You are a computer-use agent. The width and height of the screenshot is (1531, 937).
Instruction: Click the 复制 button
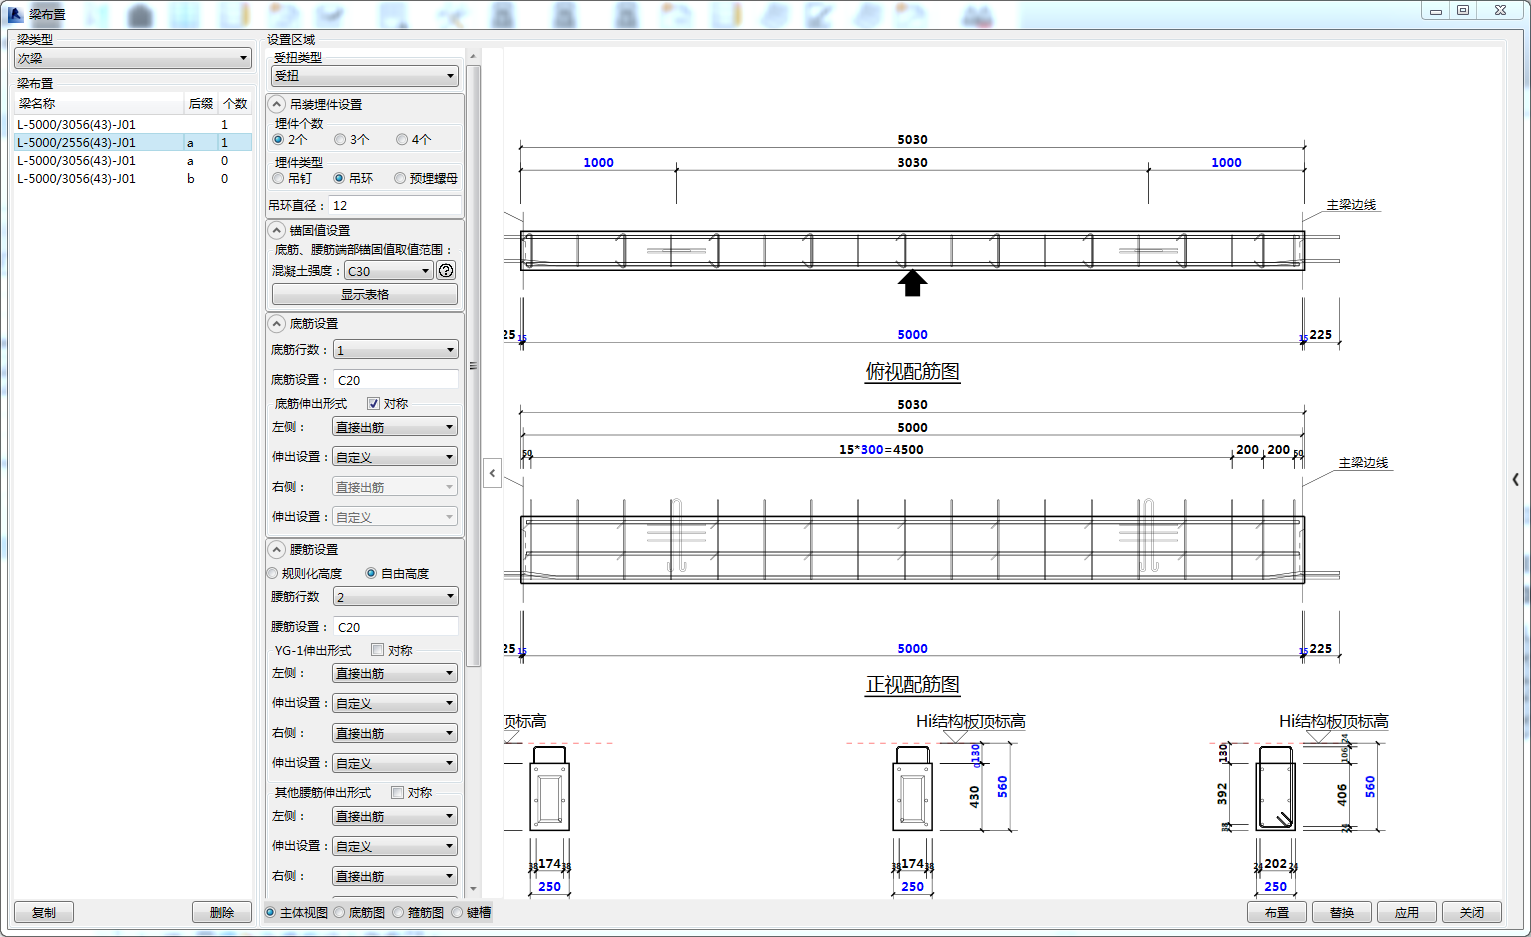(44, 913)
